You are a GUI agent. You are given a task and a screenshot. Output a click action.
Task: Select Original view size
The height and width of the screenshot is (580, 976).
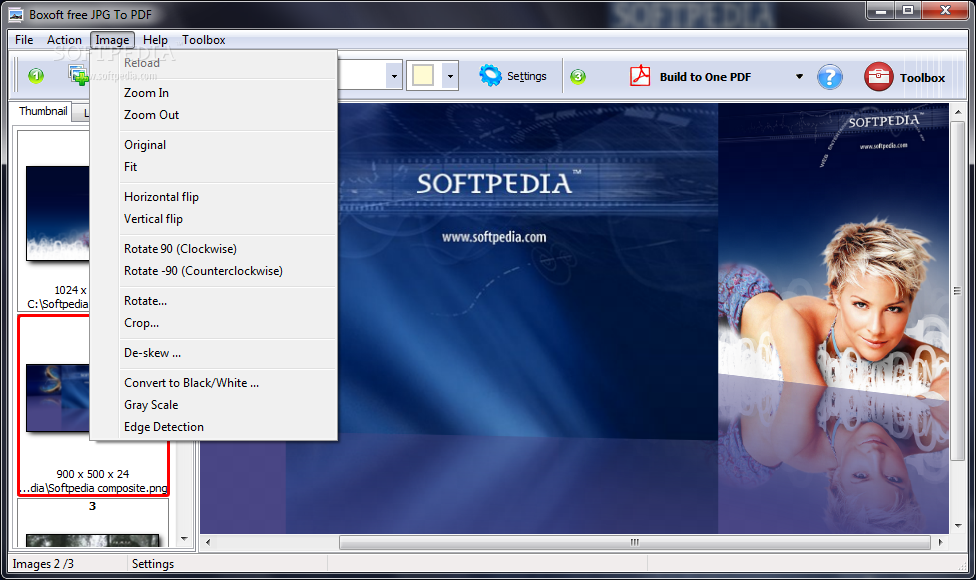pyautogui.click(x=214, y=145)
